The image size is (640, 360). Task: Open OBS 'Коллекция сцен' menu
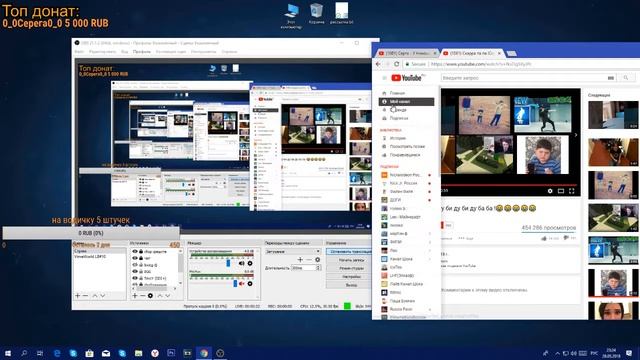click(x=171, y=52)
